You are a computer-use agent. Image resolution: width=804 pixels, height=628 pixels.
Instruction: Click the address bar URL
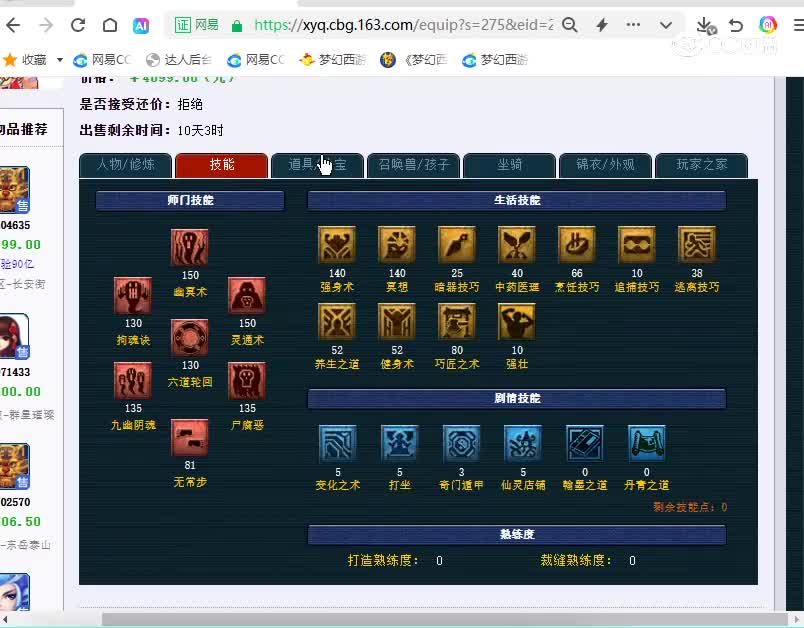[404, 25]
